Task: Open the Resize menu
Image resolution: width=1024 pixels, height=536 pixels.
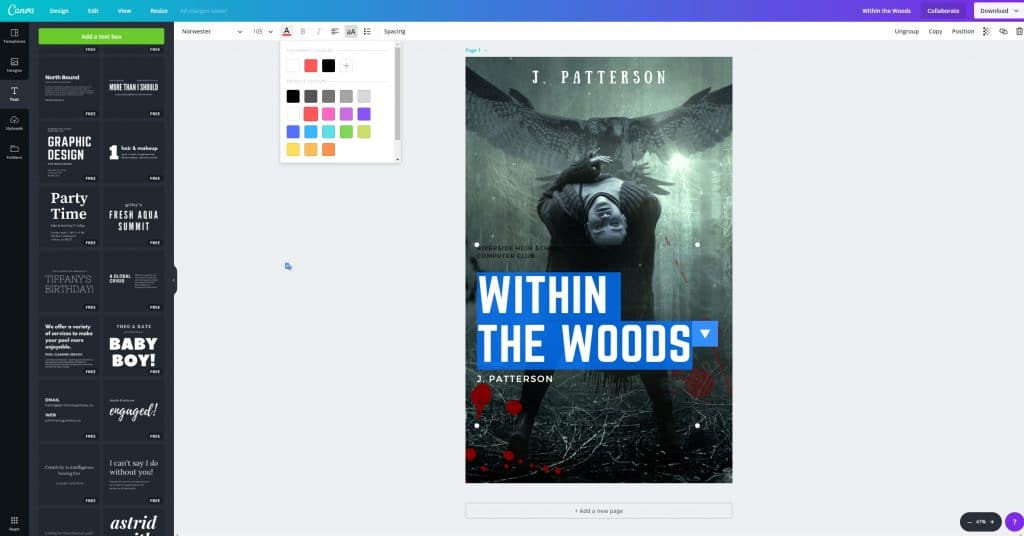Action: 159,10
